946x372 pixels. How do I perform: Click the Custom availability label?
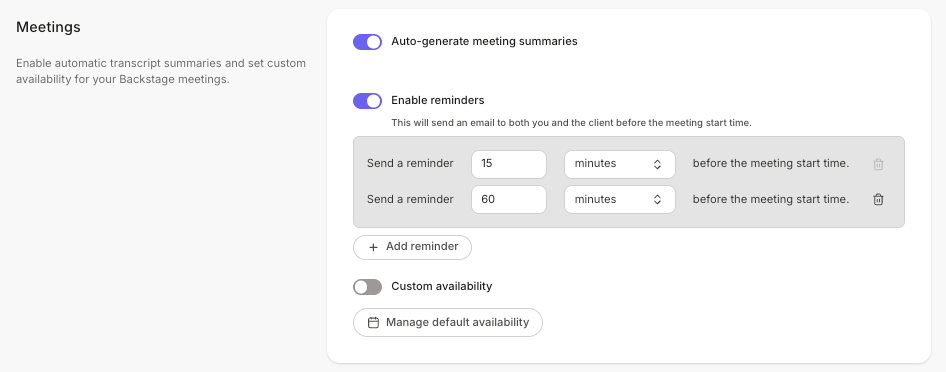coord(442,286)
